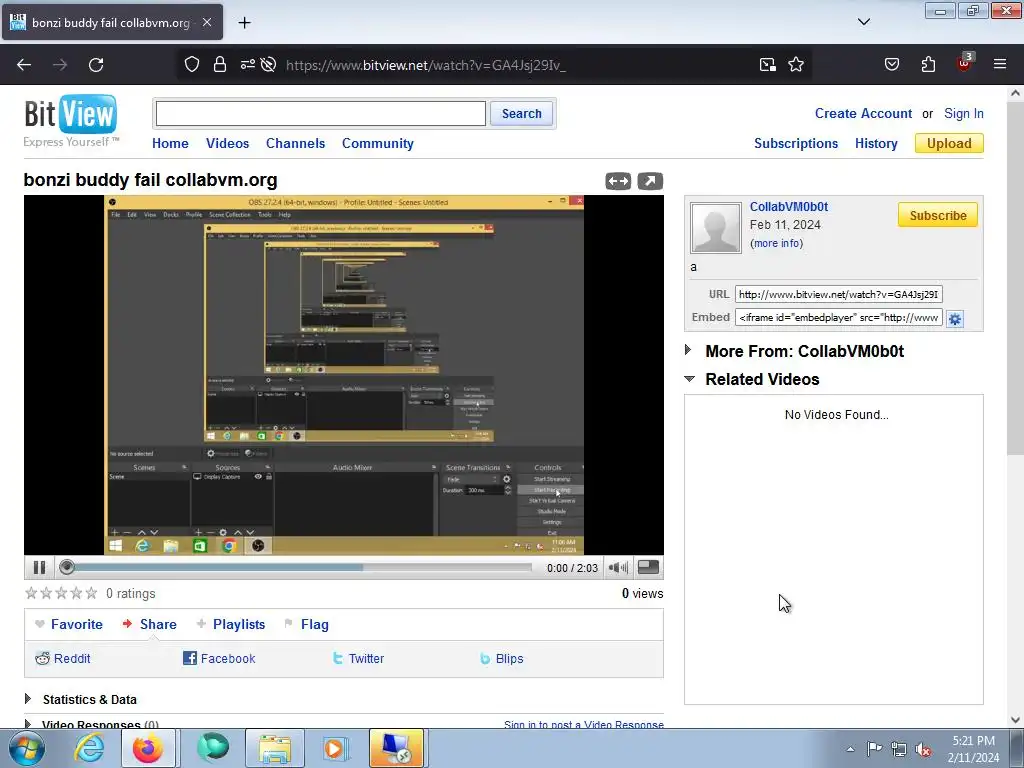Show hidden system tray icons arrow
Screen dimensions: 1024x768
[x=850, y=749]
